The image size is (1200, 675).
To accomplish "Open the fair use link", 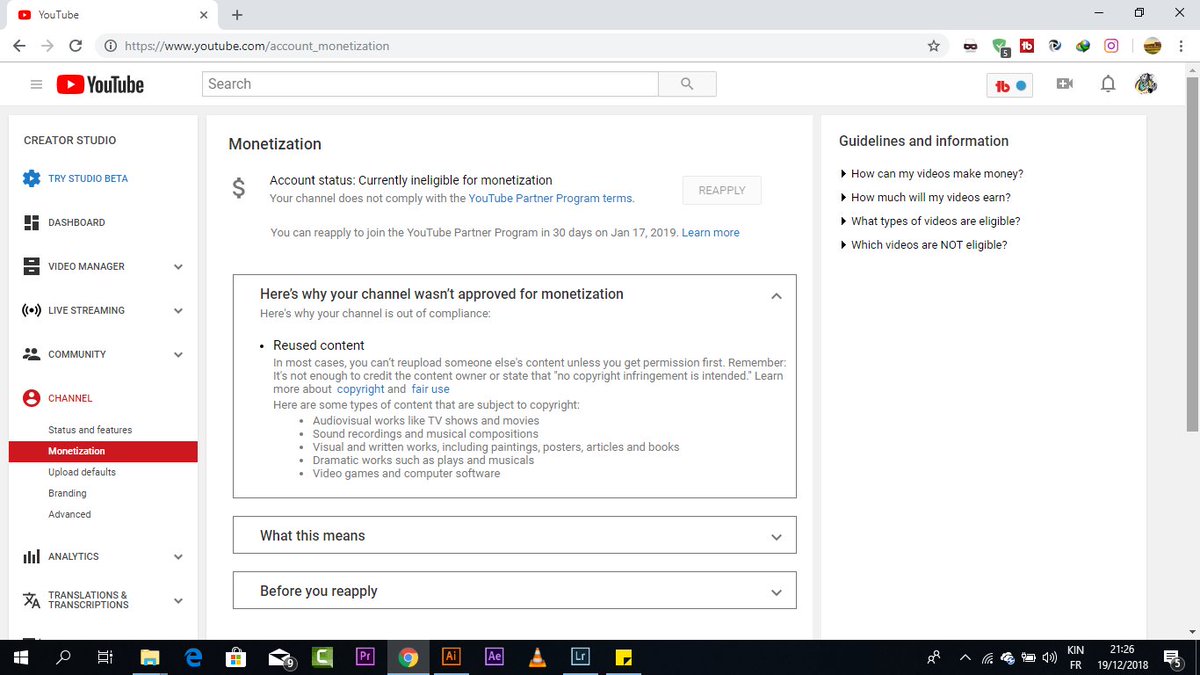I will (430, 389).
